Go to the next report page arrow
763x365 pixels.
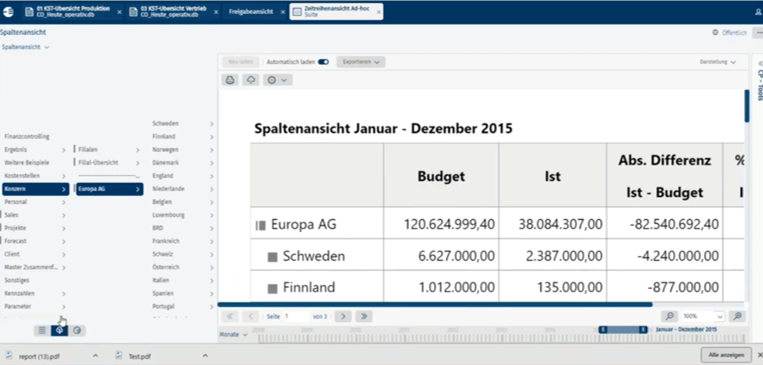tap(343, 316)
